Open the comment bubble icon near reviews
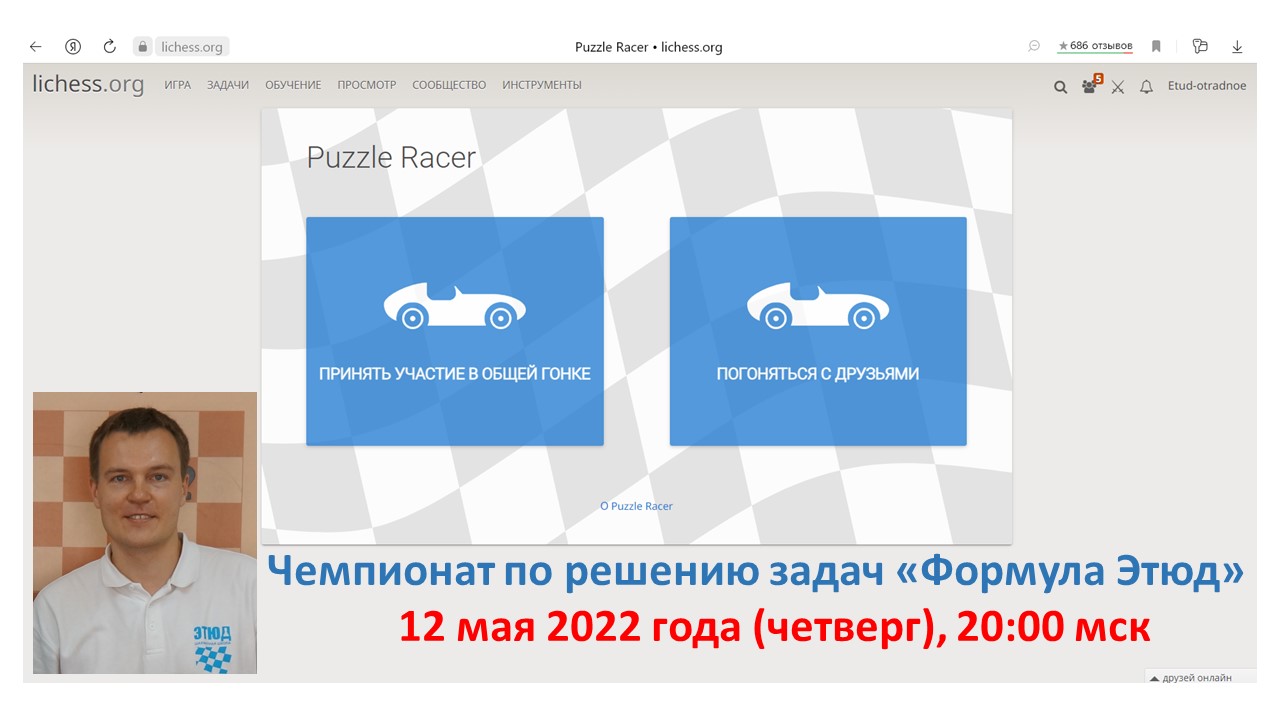This screenshot has height=720, width=1280. 1034,46
